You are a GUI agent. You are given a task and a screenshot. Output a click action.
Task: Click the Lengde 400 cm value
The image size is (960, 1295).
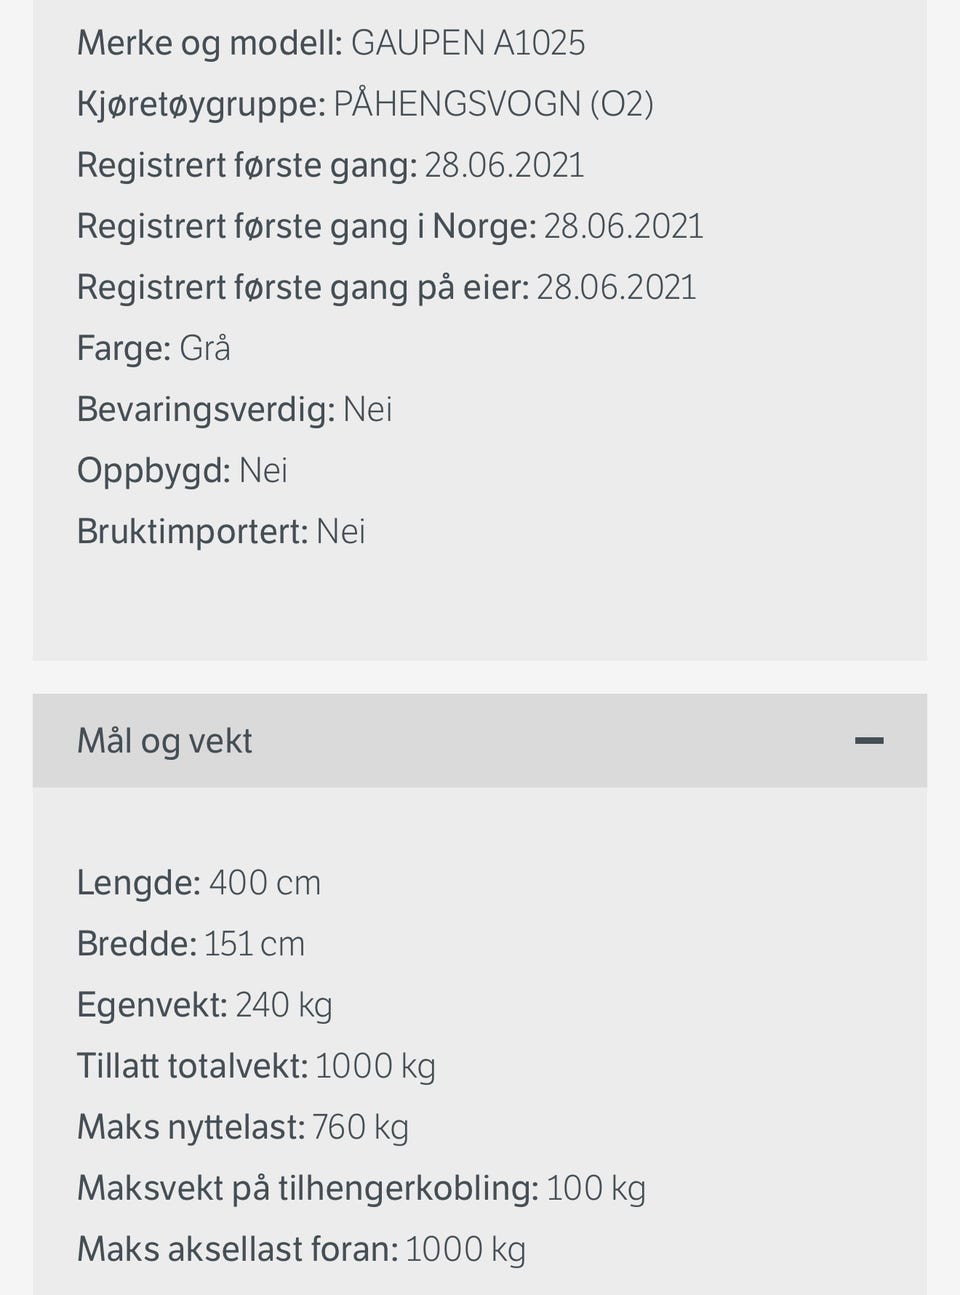pyautogui.click(x=264, y=883)
